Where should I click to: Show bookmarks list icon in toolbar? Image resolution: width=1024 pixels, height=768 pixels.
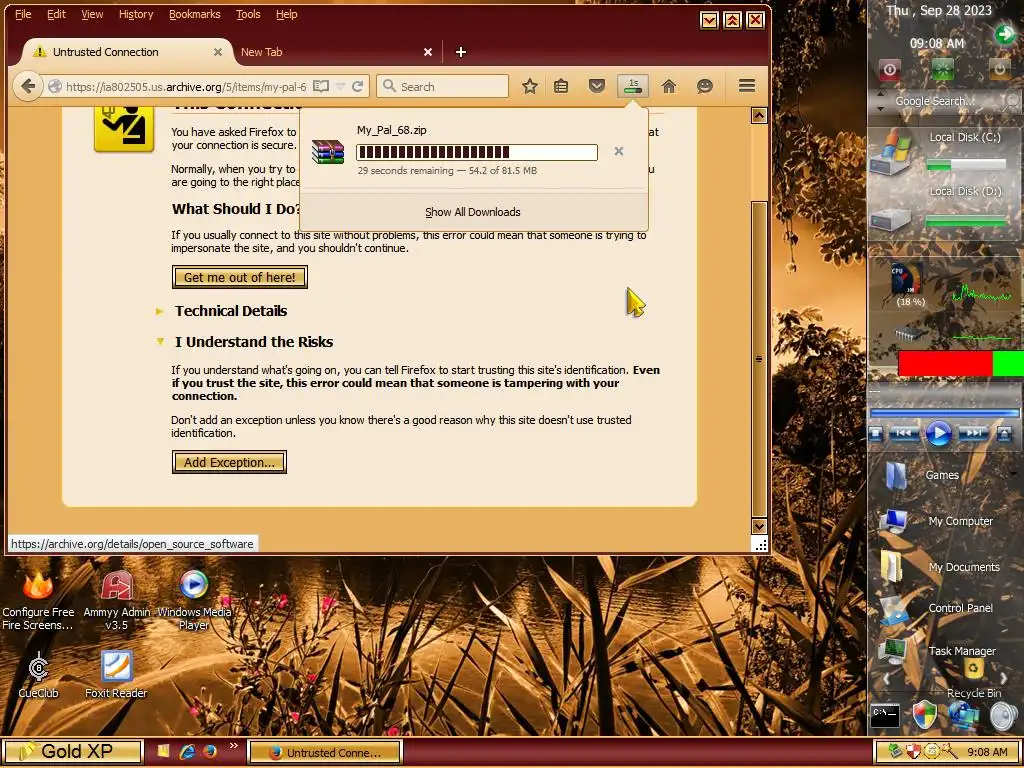(x=561, y=86)
